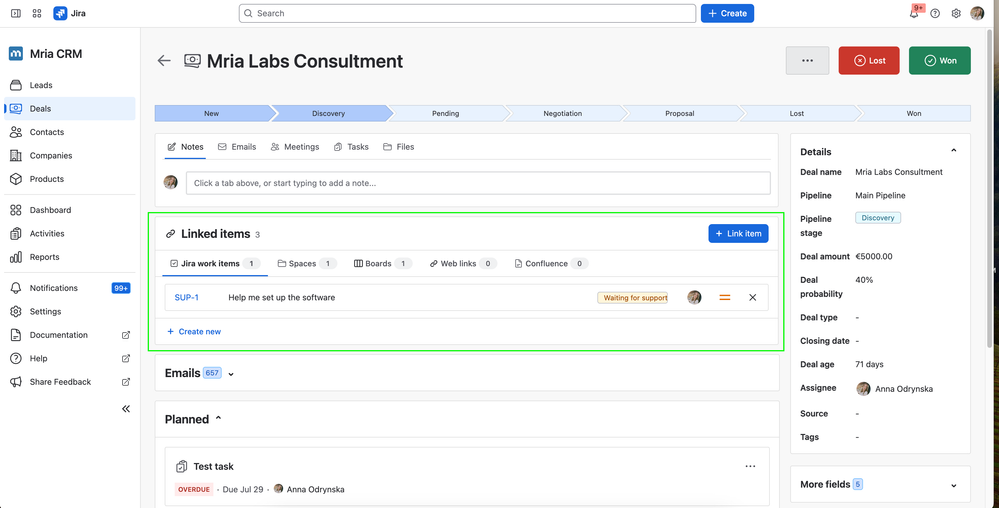Open Settings in the sidebar
Viewport: 999px width, 508px height.
coord(70,312)
